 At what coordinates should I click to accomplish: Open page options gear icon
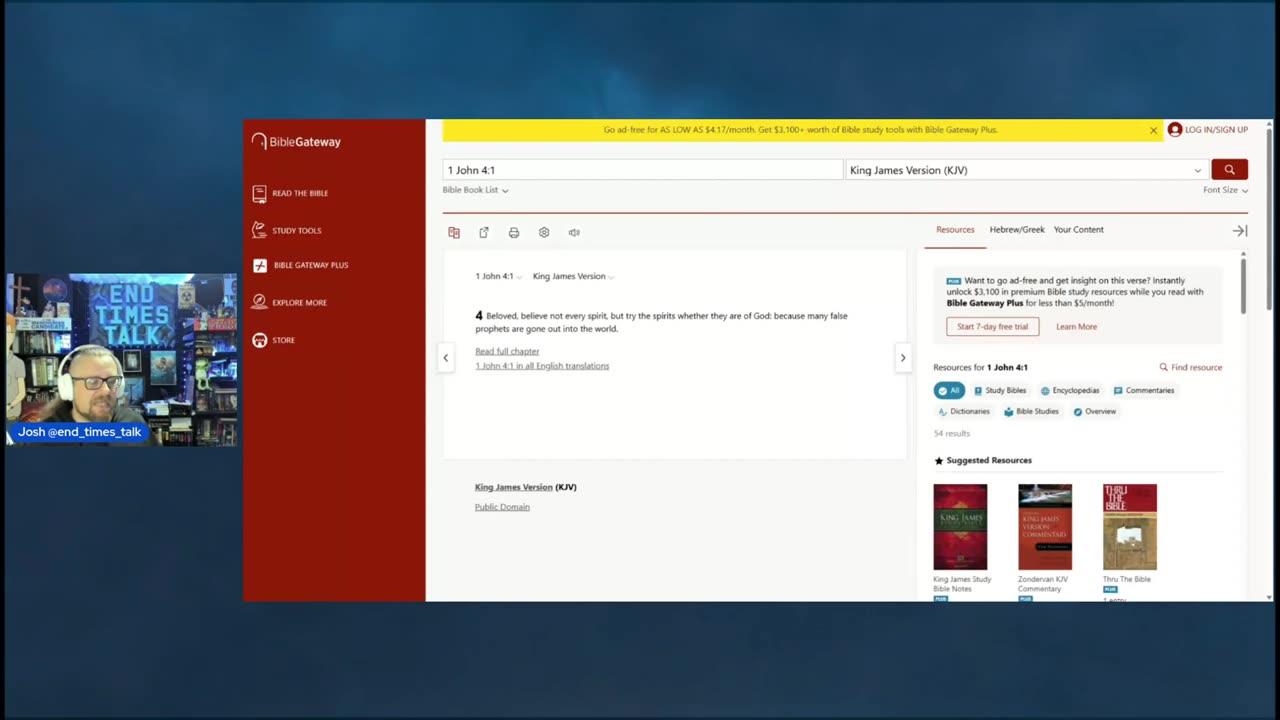coord(544,232)
